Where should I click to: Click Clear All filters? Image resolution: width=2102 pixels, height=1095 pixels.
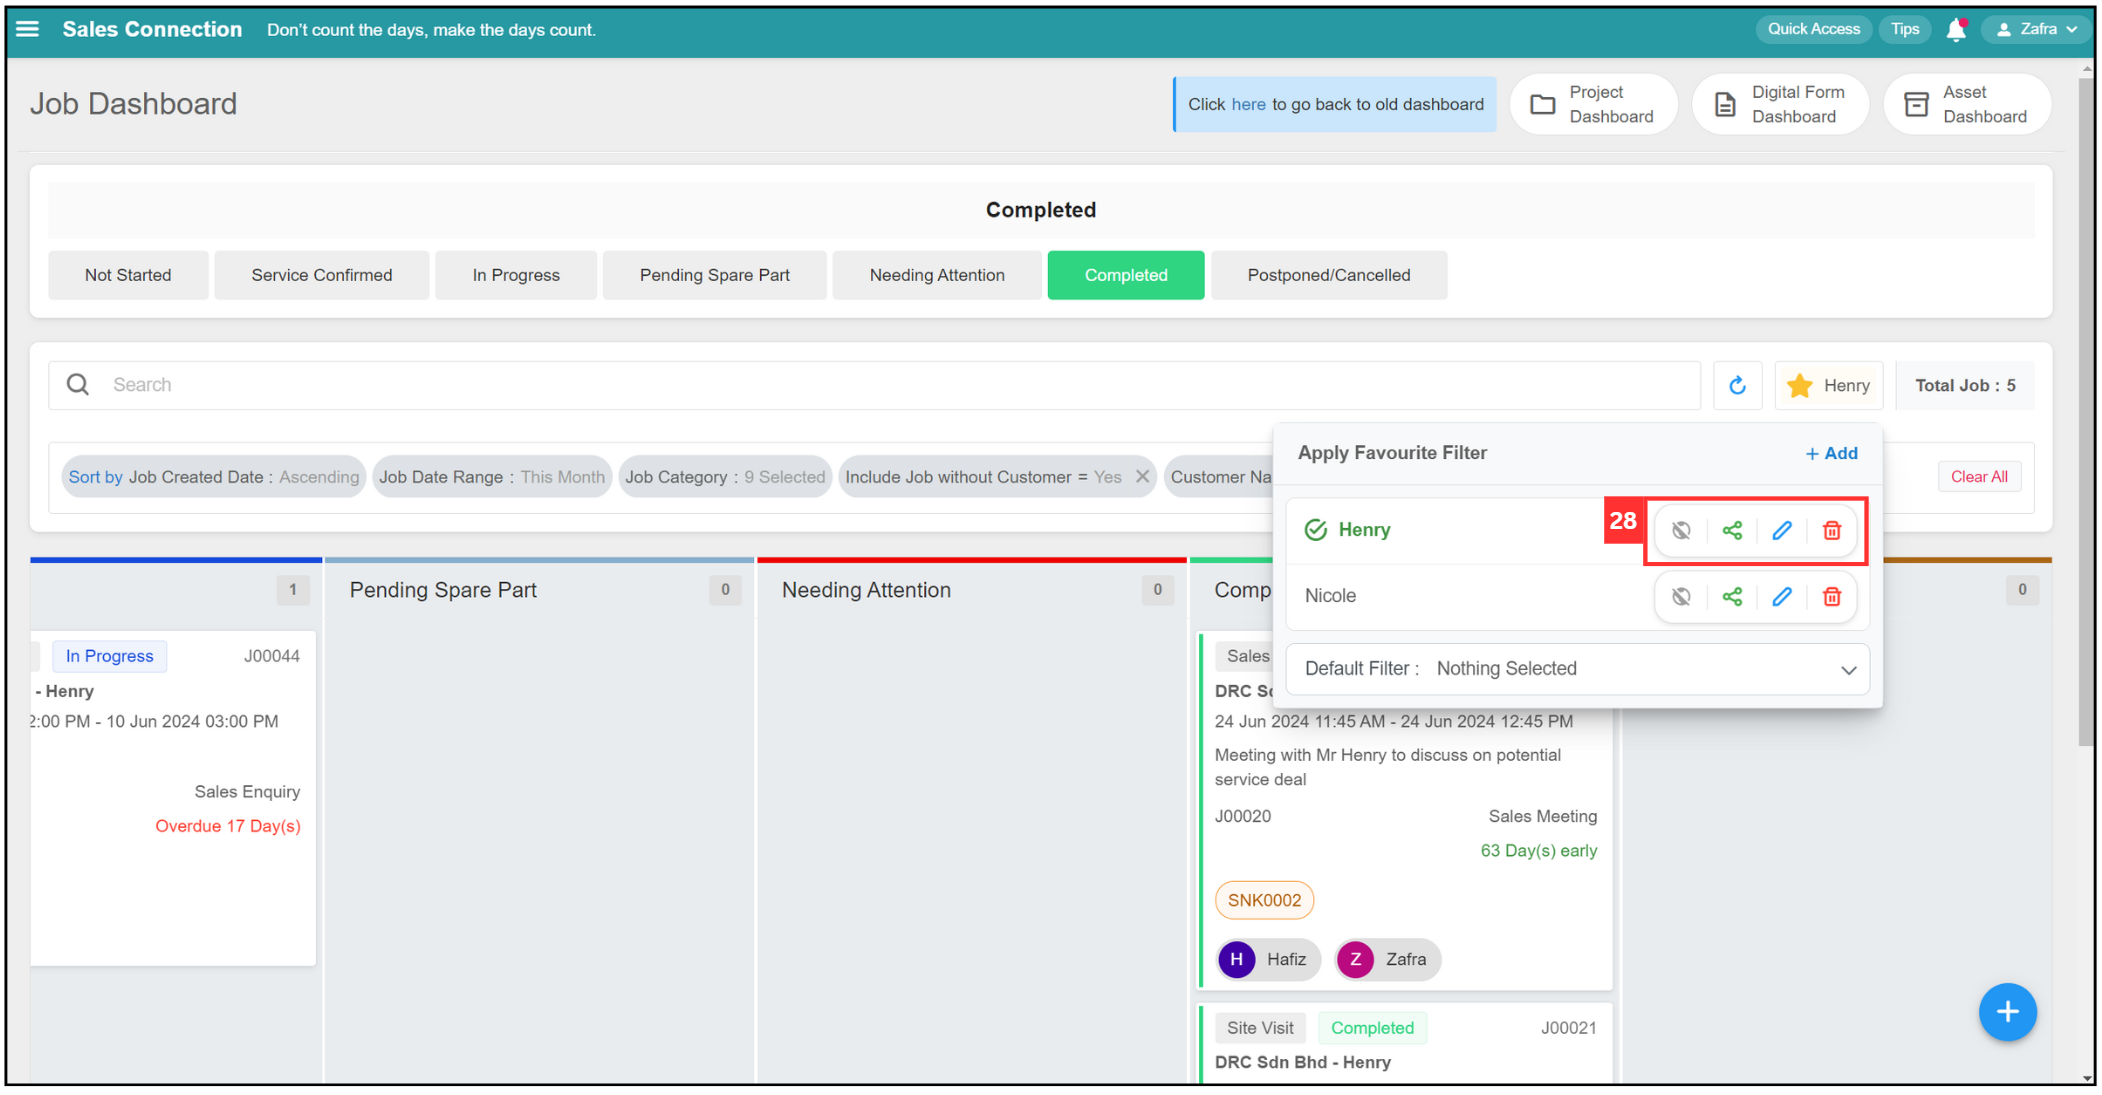coord(1979,477)
